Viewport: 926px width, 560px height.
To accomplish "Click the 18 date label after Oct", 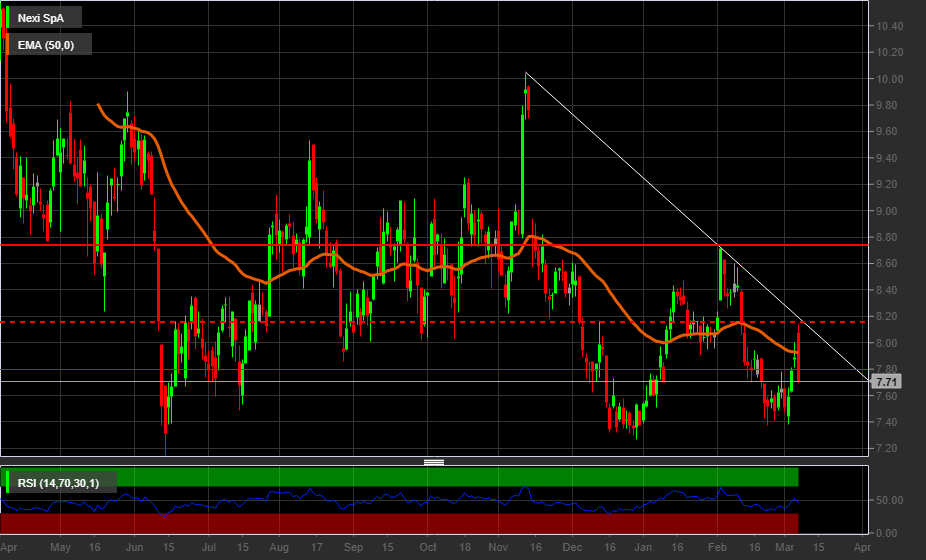I will coord(465,548).
